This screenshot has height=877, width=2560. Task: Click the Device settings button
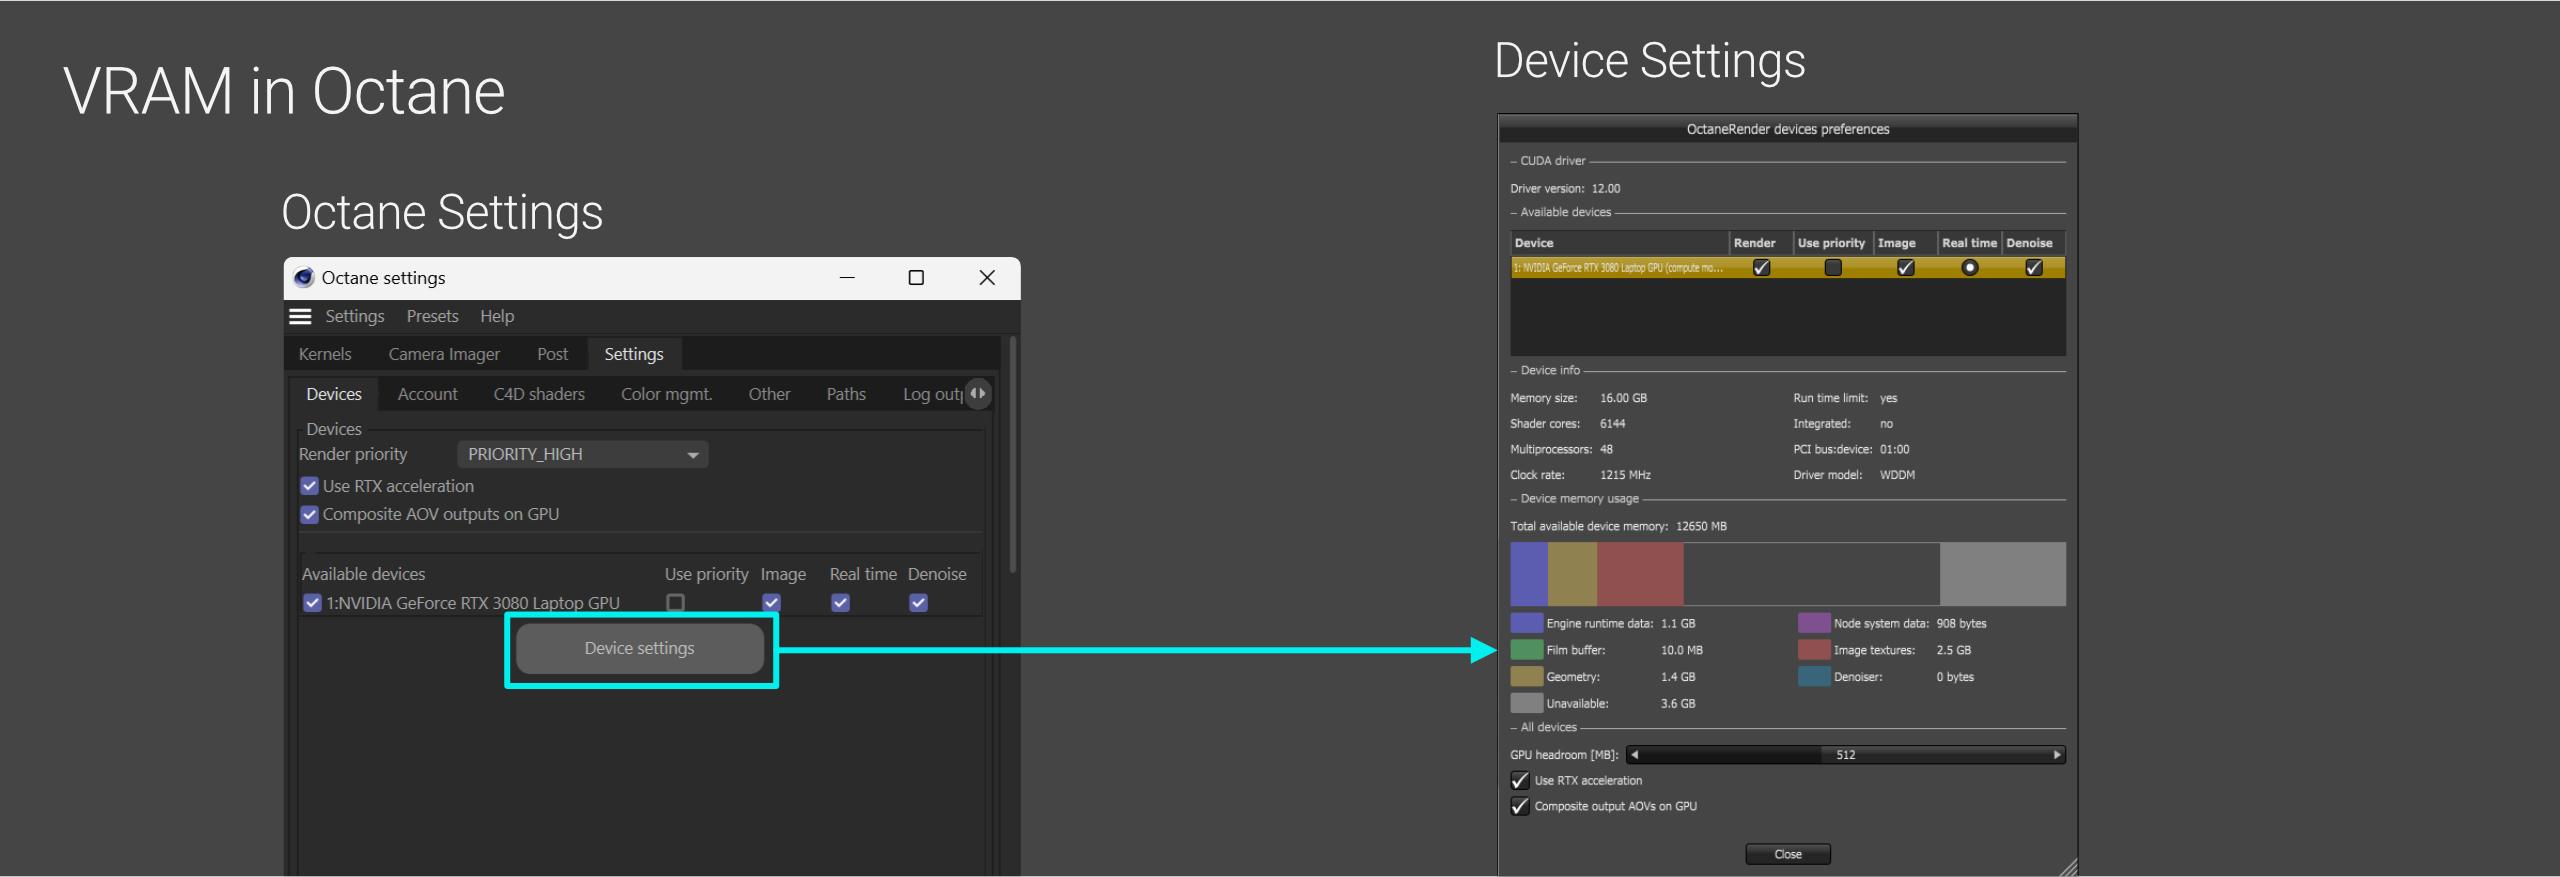pos(640,649)
